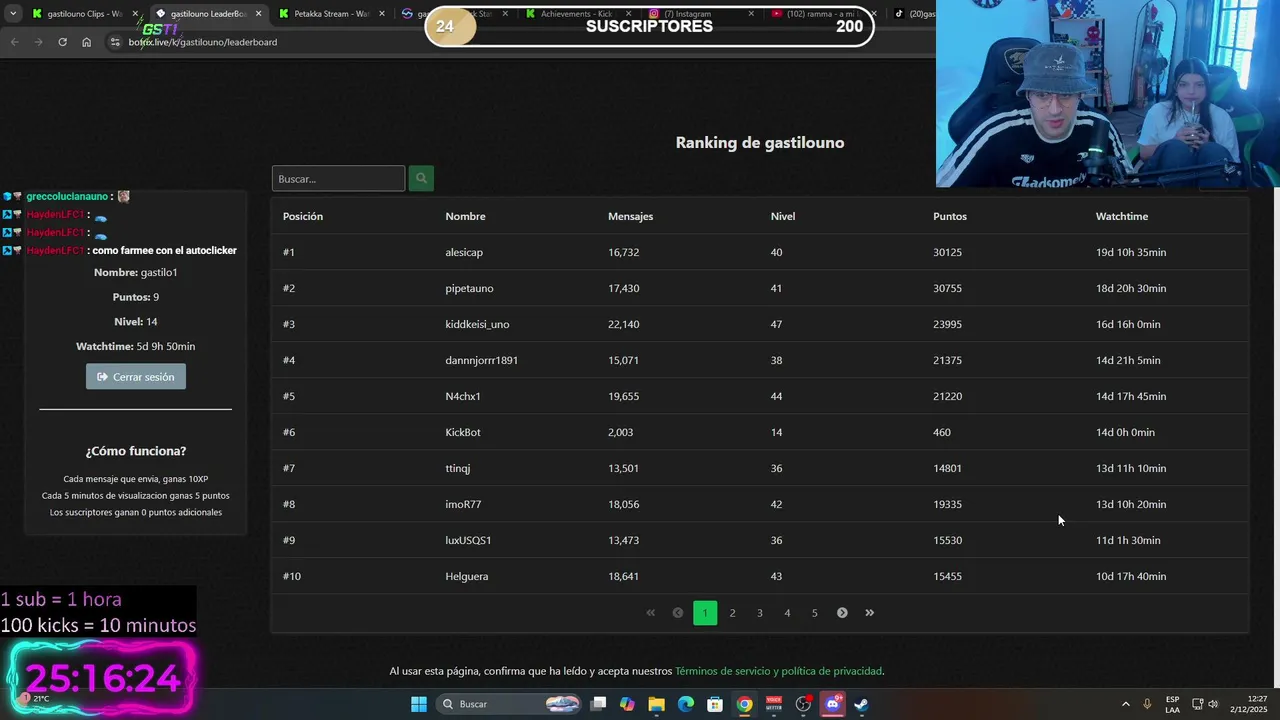The height and width of the screenshot is (720, 1280).
Task: Open Microsoft Edge from the taskbar
Action: 686,704
